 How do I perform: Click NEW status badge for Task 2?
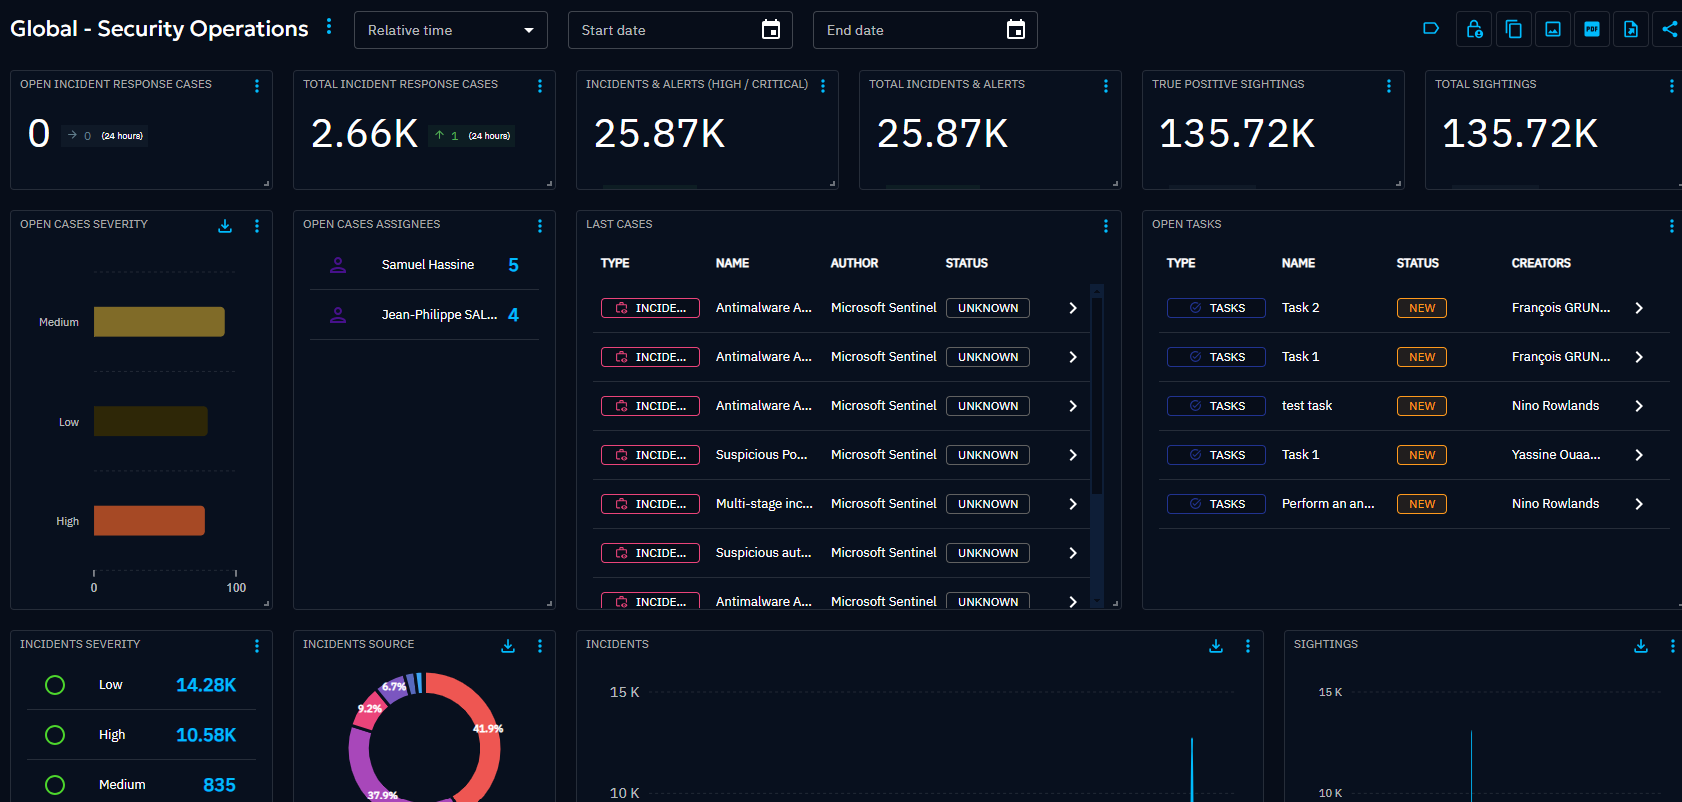[x=1421, y=308]
